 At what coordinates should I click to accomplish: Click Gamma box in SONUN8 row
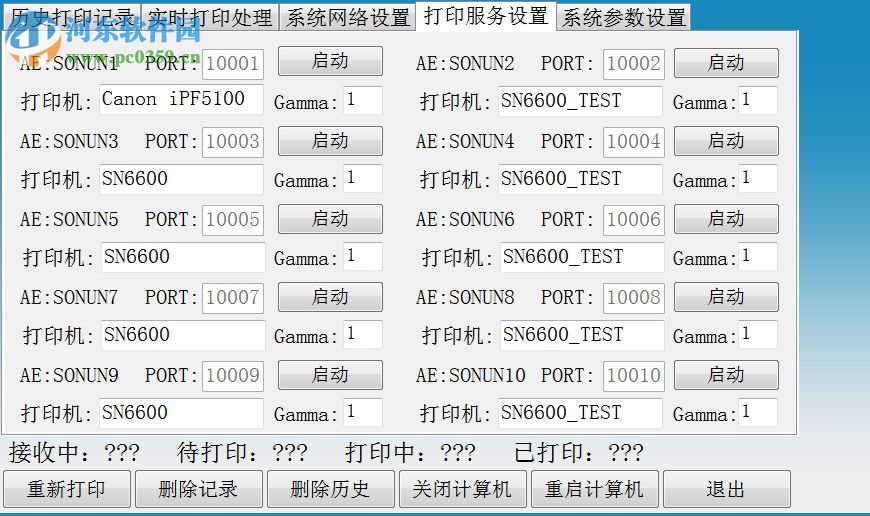[757, 335]
